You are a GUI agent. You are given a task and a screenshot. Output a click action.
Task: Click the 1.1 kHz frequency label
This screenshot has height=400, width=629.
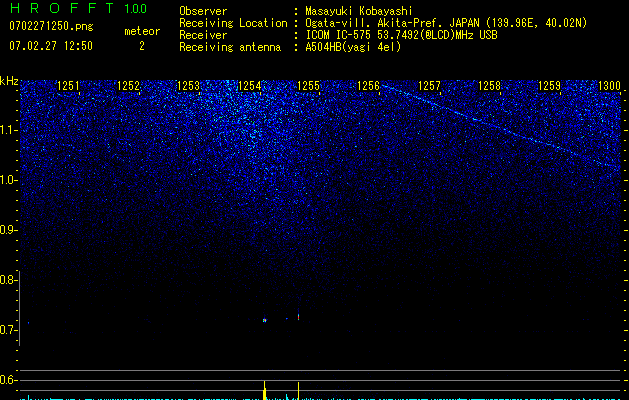8,130
